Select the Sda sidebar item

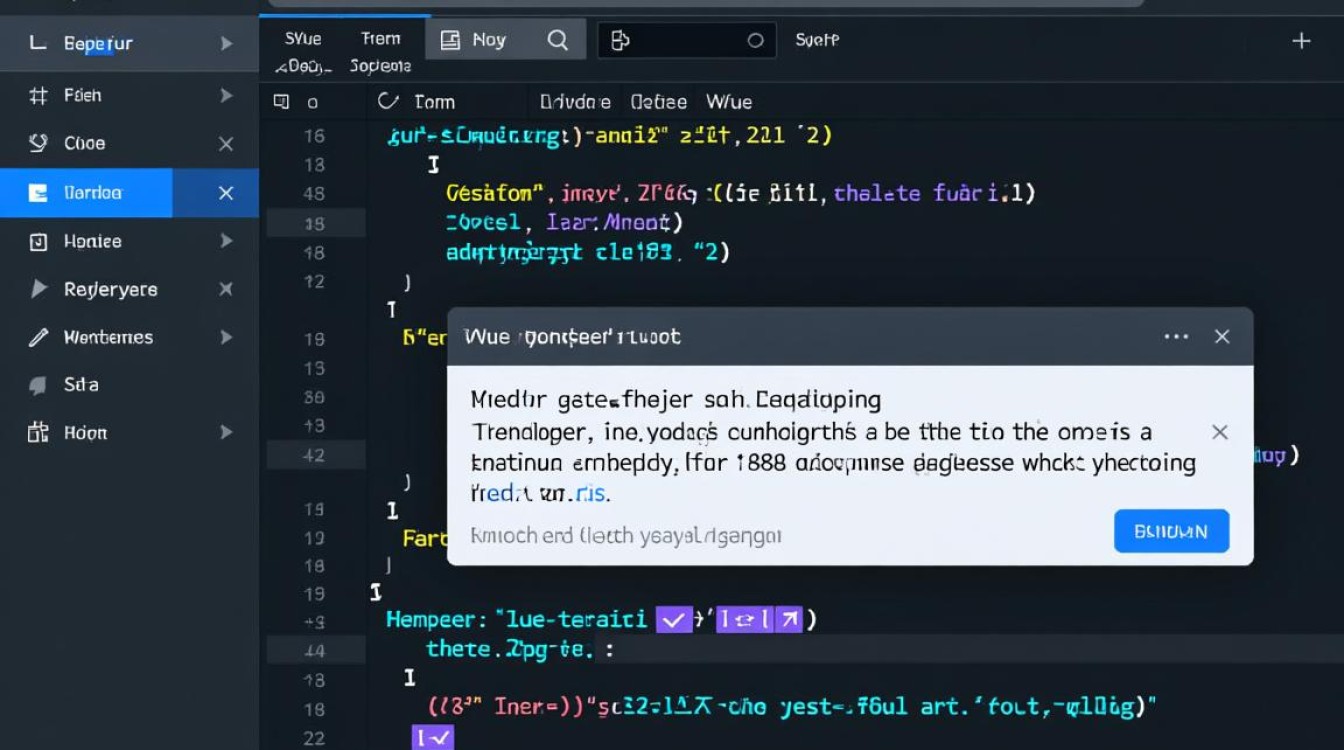[82, 385]
